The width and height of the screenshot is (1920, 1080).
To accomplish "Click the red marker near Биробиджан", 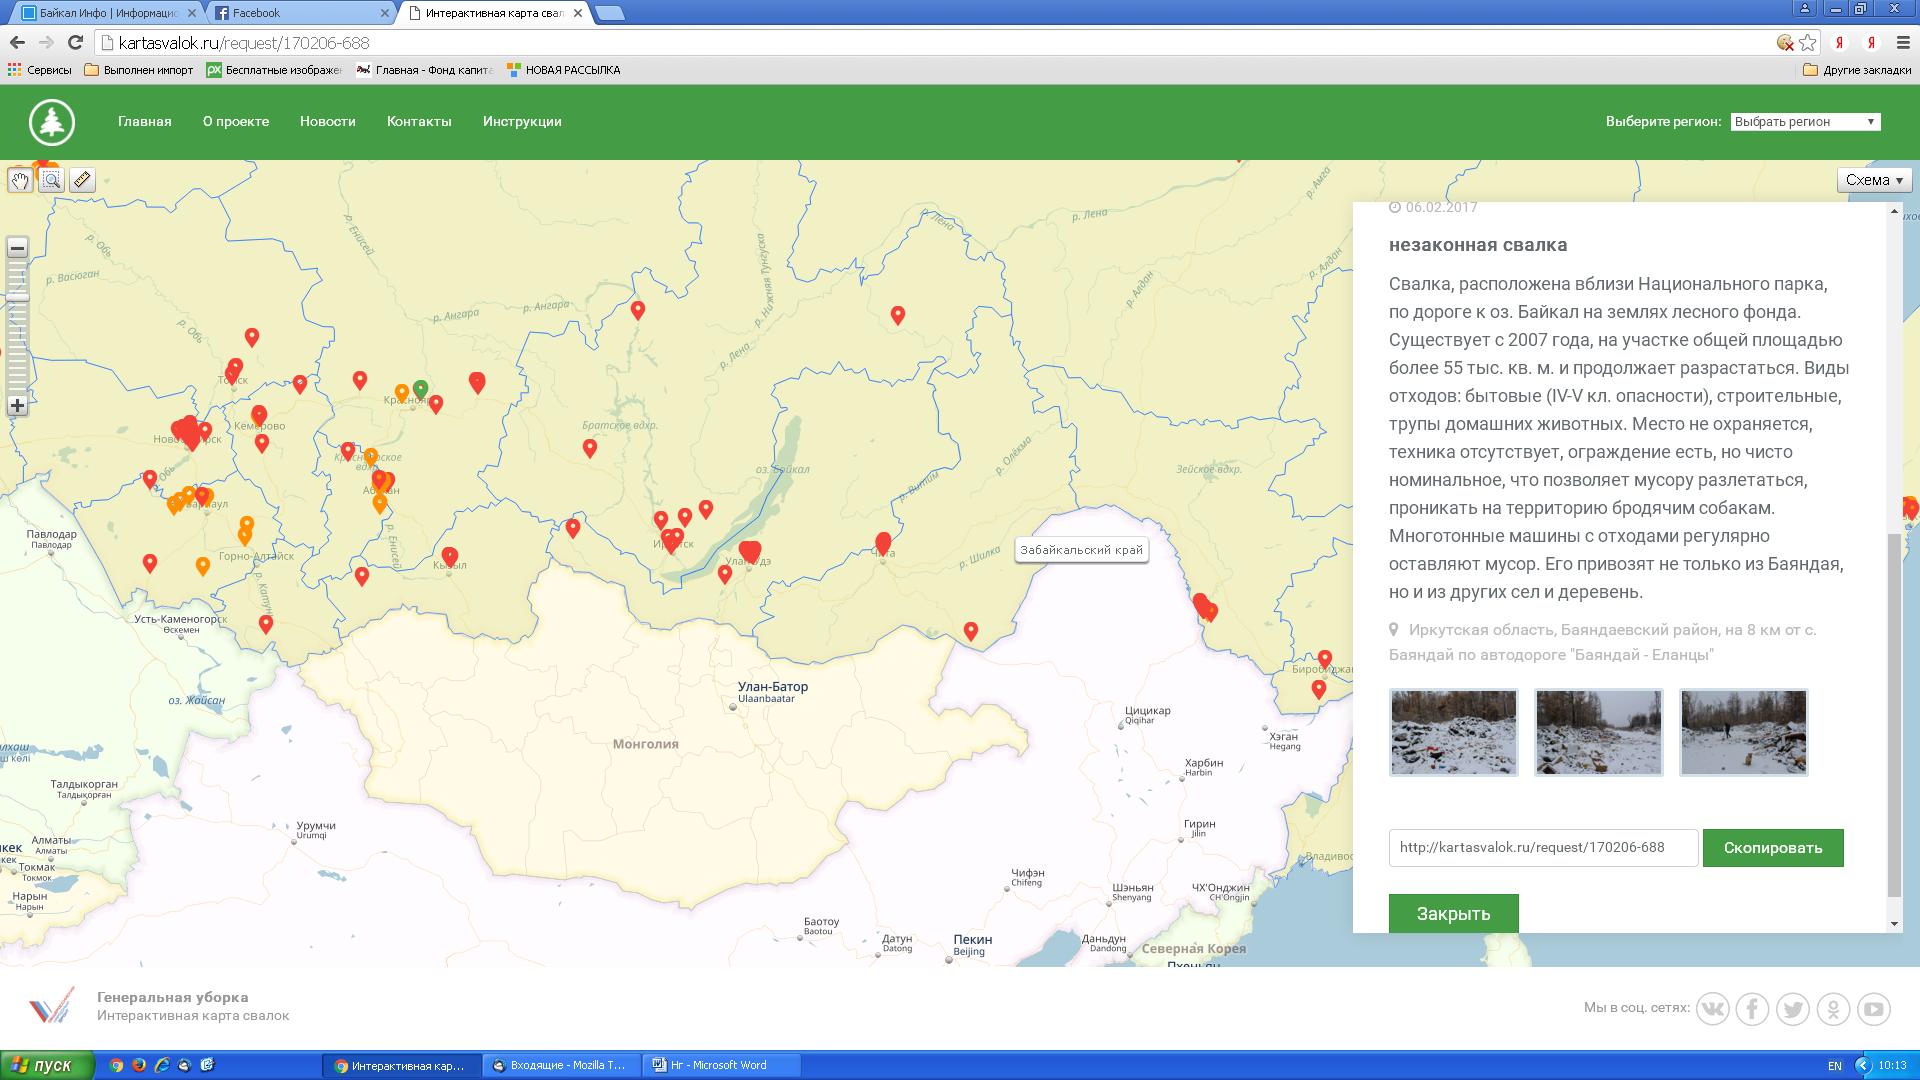I will [1325, 660].
